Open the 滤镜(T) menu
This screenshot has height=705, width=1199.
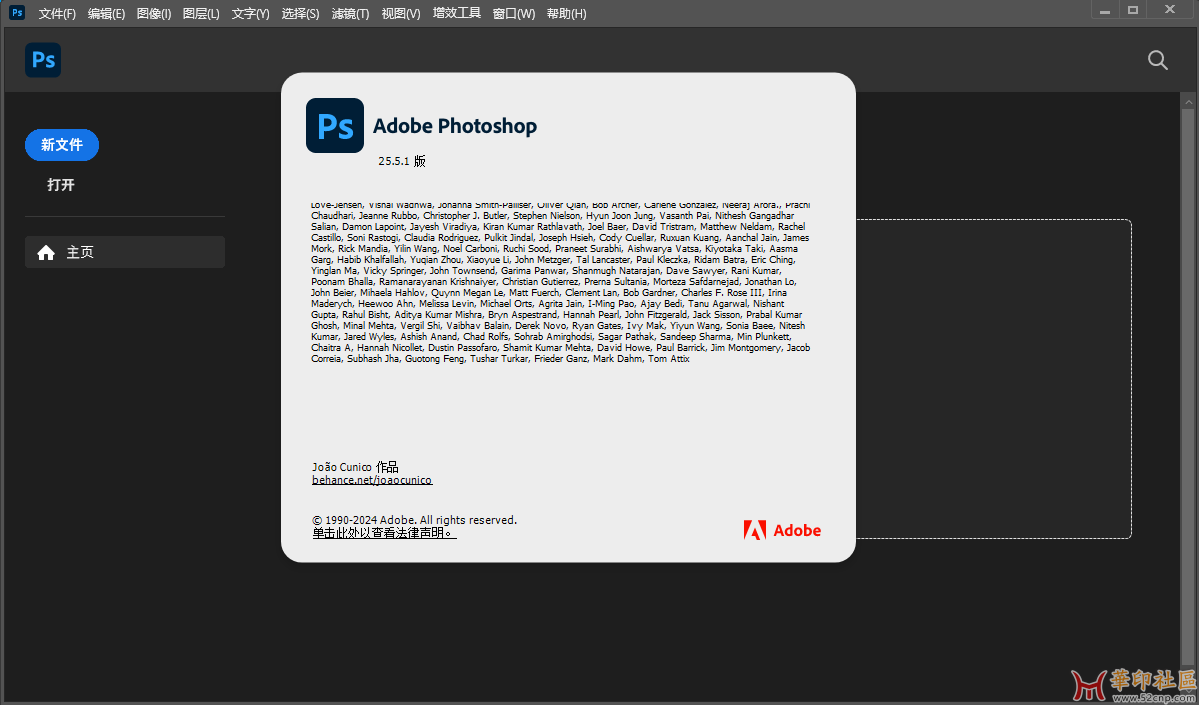tap(349, 14)
